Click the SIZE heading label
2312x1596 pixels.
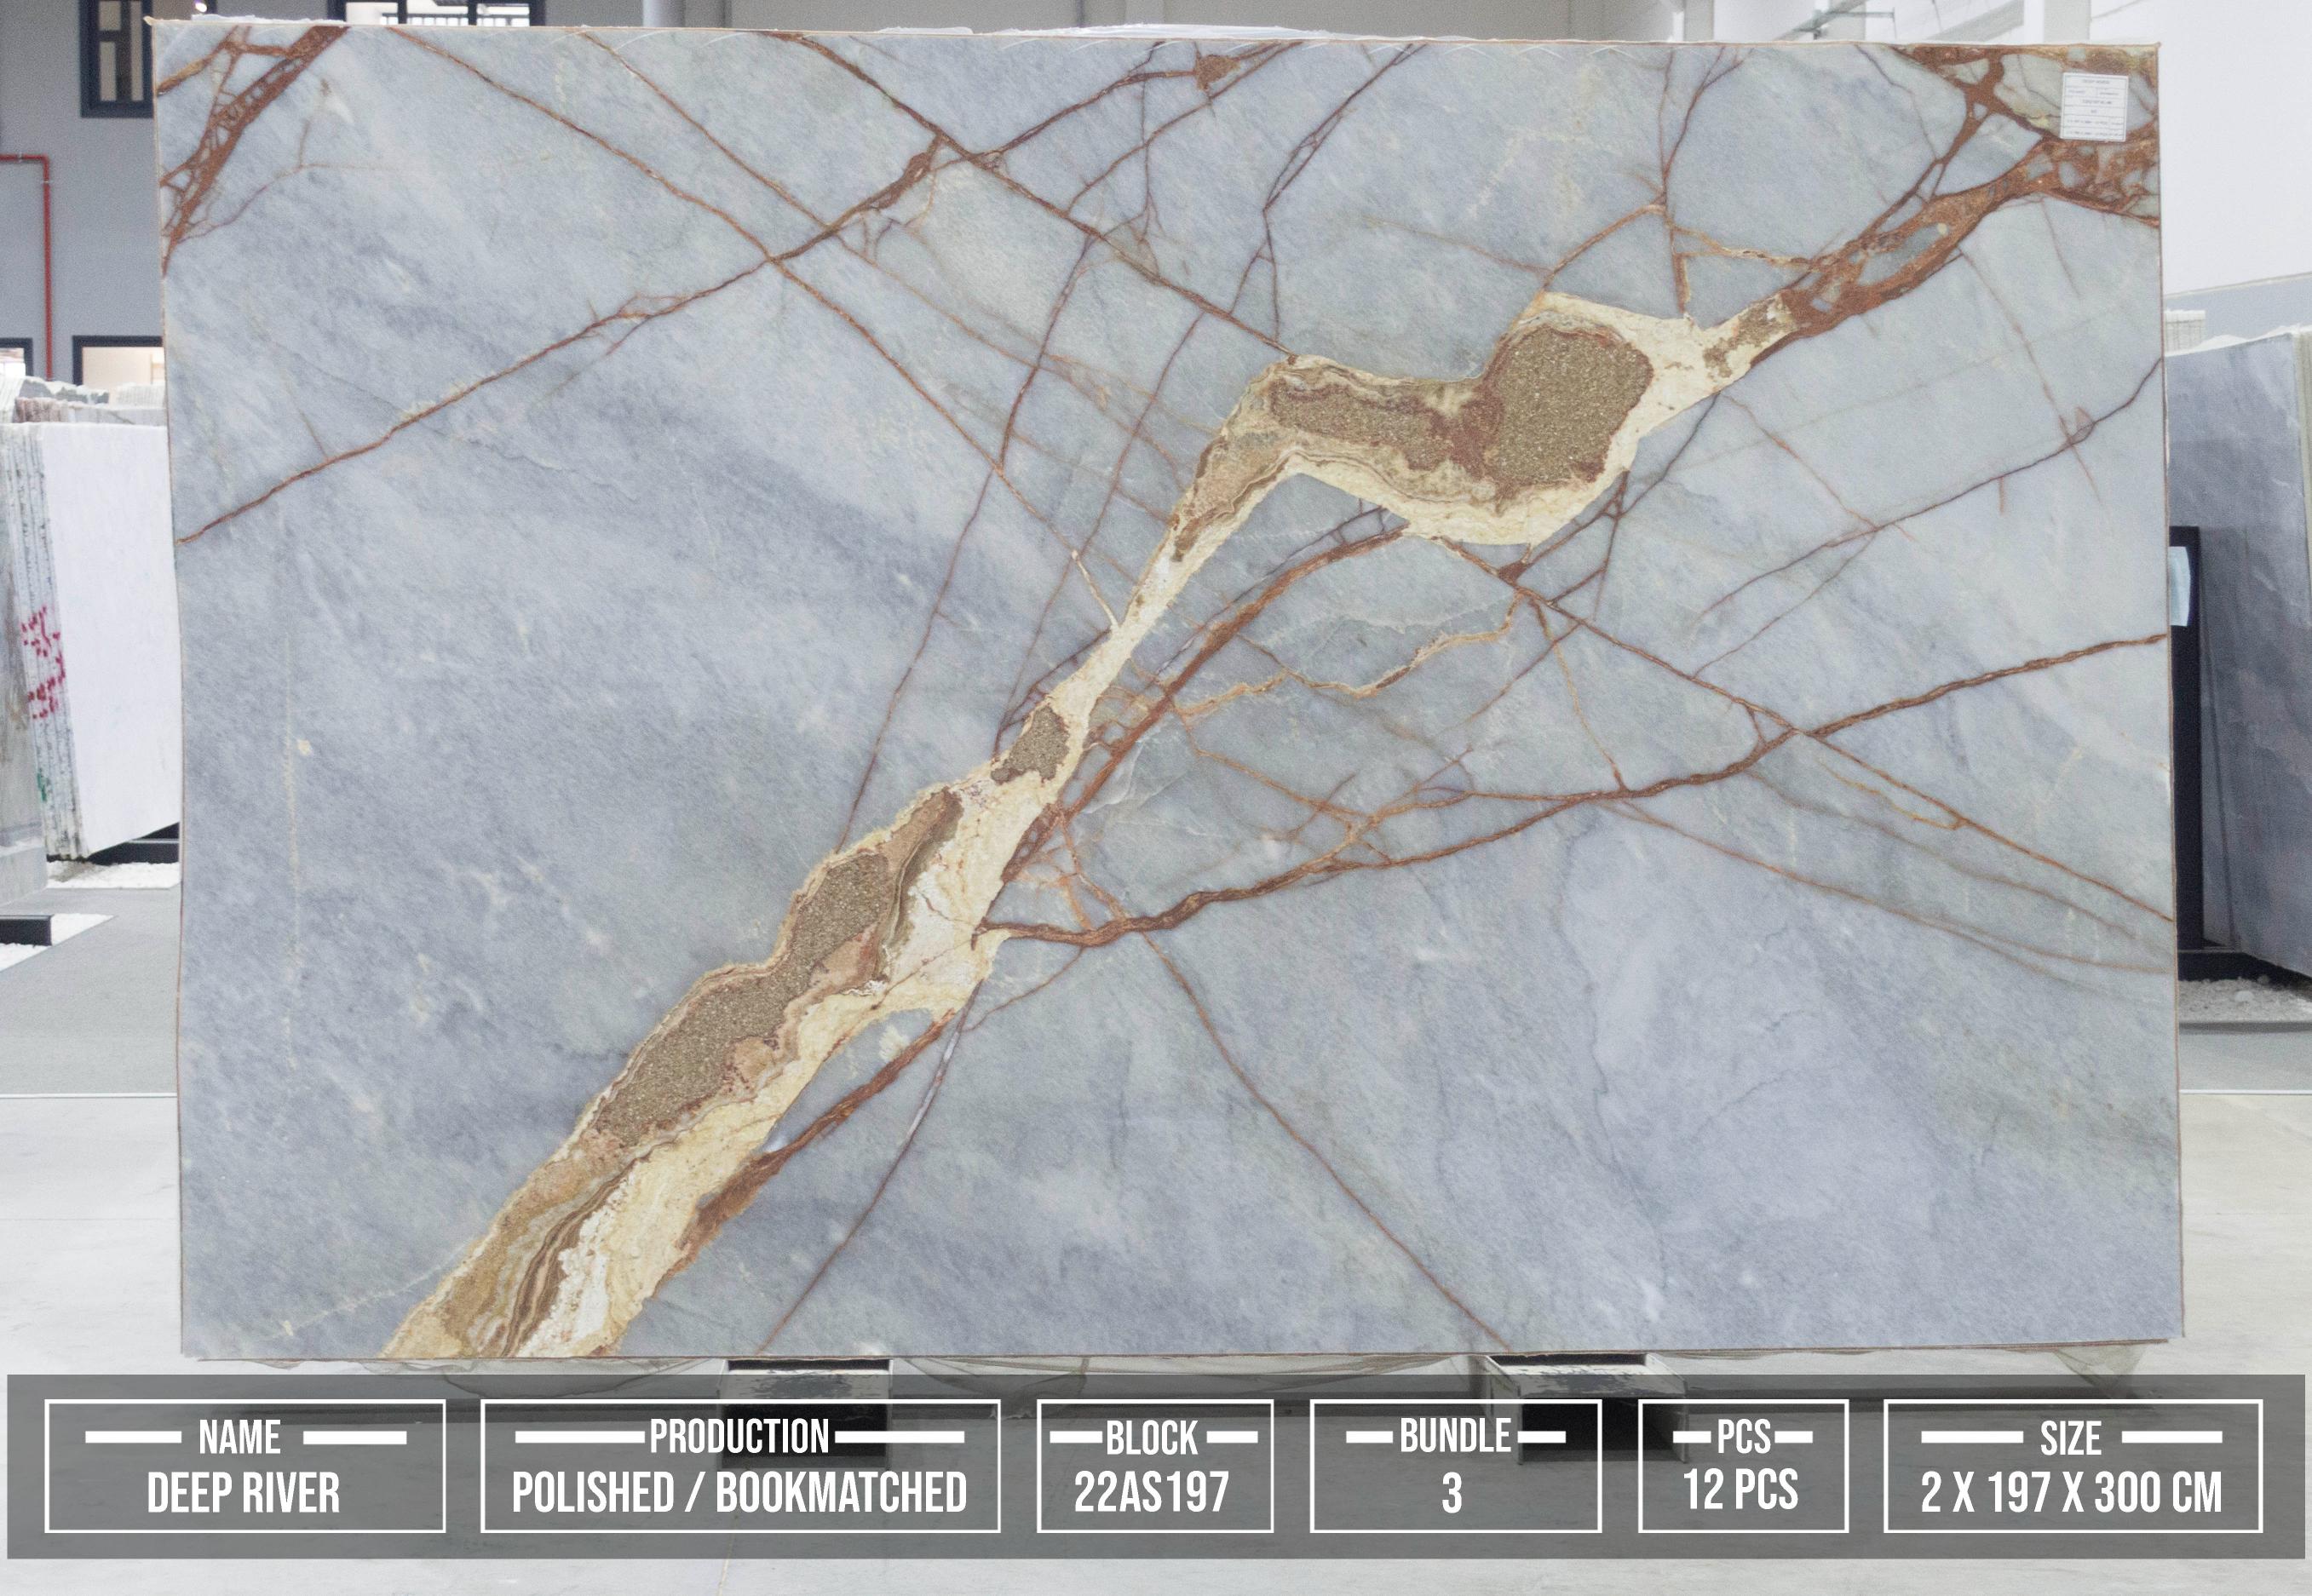tap(2070, 1438)
